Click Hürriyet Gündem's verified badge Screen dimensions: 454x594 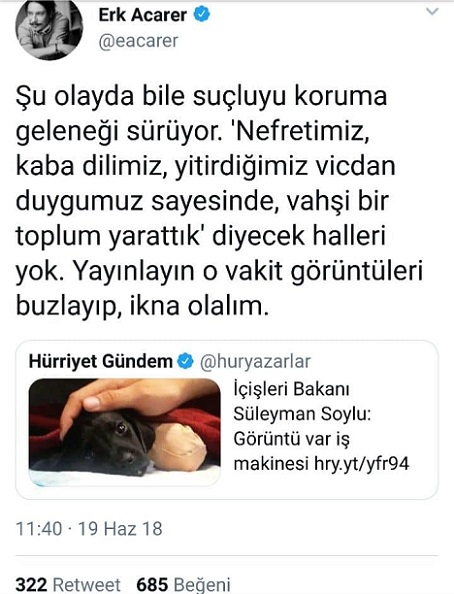click(185, 361)
